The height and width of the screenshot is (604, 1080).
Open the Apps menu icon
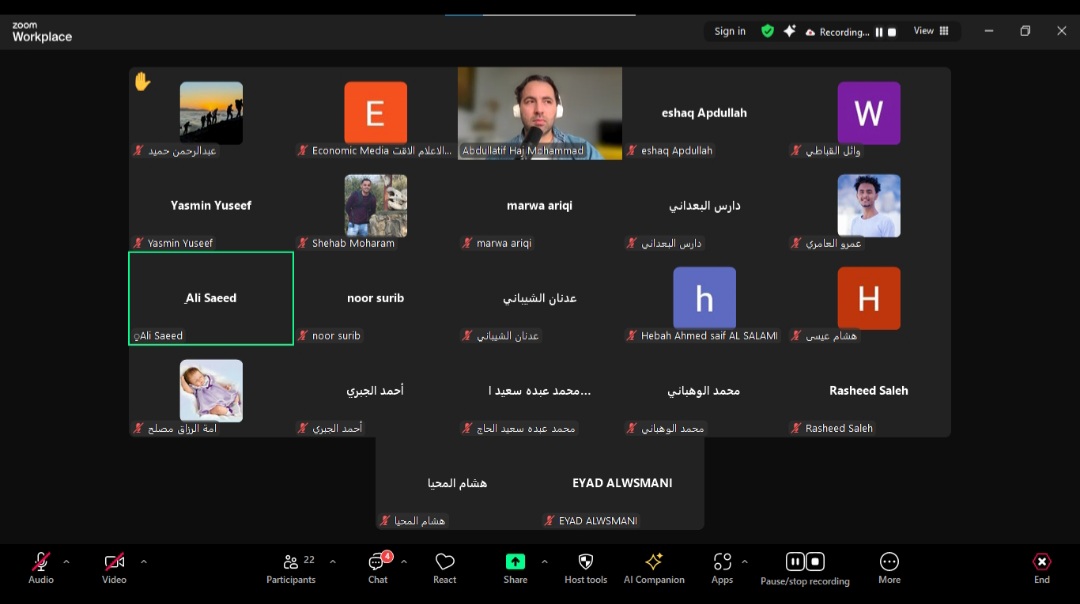click(722, 567)
